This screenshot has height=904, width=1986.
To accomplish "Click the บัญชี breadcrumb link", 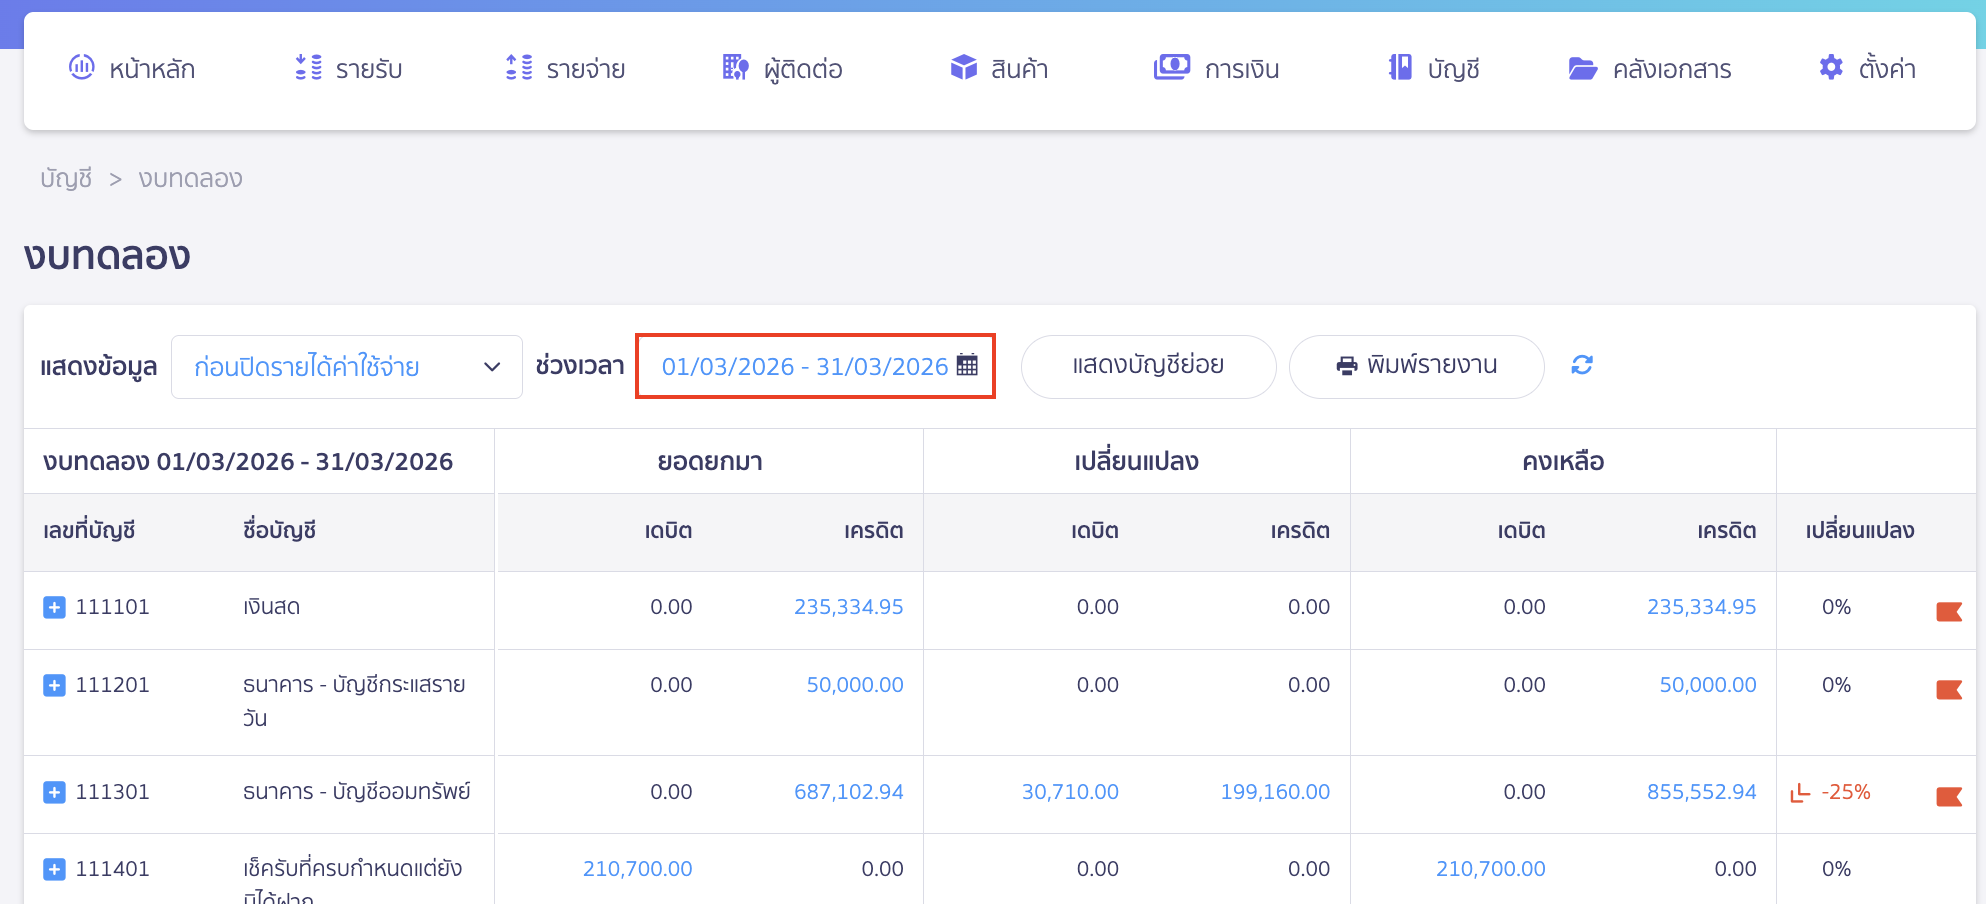I will coord(66,179).
